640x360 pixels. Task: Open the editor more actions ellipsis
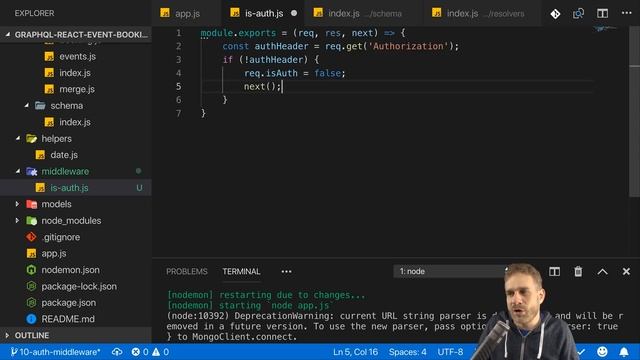point(627,13)
